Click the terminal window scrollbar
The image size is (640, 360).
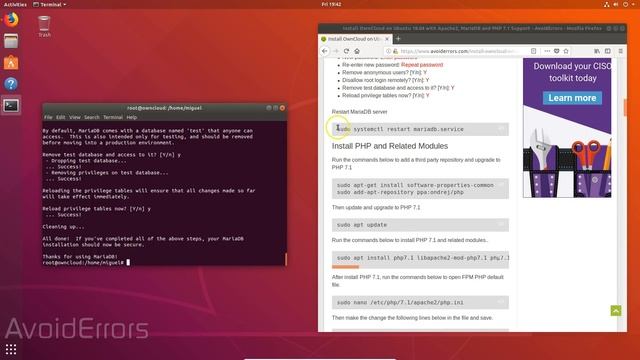(286, 259)
